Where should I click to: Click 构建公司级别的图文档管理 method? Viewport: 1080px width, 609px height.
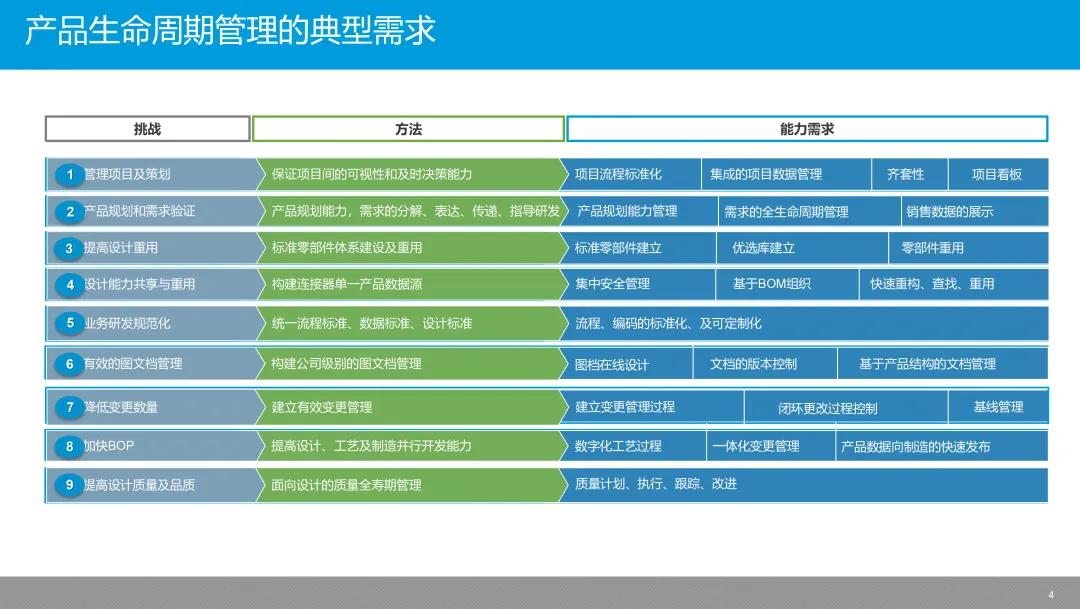coord(411,364)
